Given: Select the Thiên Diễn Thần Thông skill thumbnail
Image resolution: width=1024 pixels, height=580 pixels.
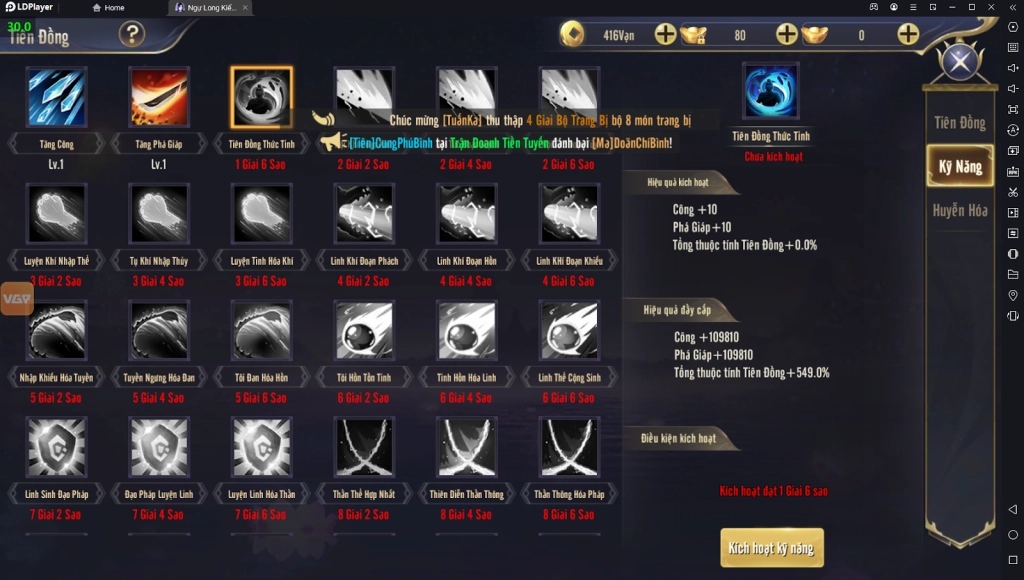Looking at the screenshot, I should [x=466, y=447].
